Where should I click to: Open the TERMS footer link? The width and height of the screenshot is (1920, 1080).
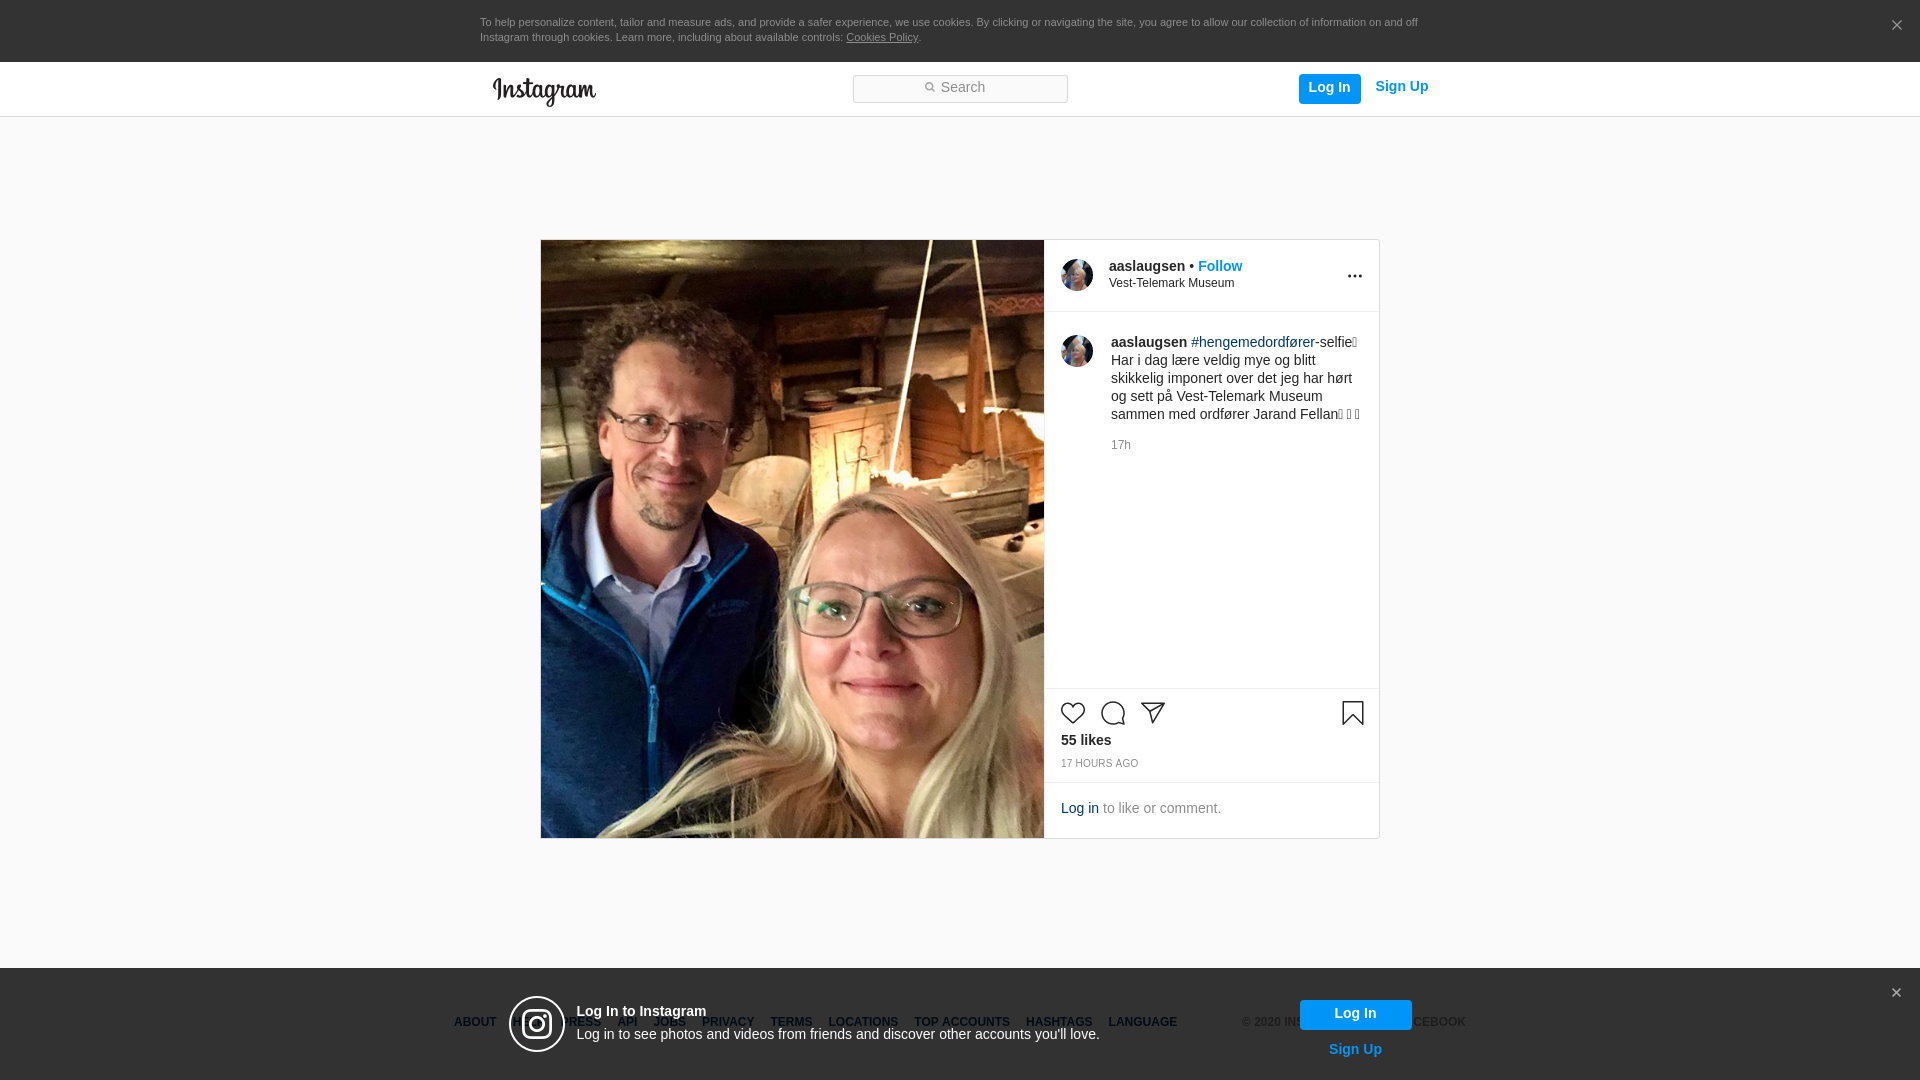pos(791,1022)
